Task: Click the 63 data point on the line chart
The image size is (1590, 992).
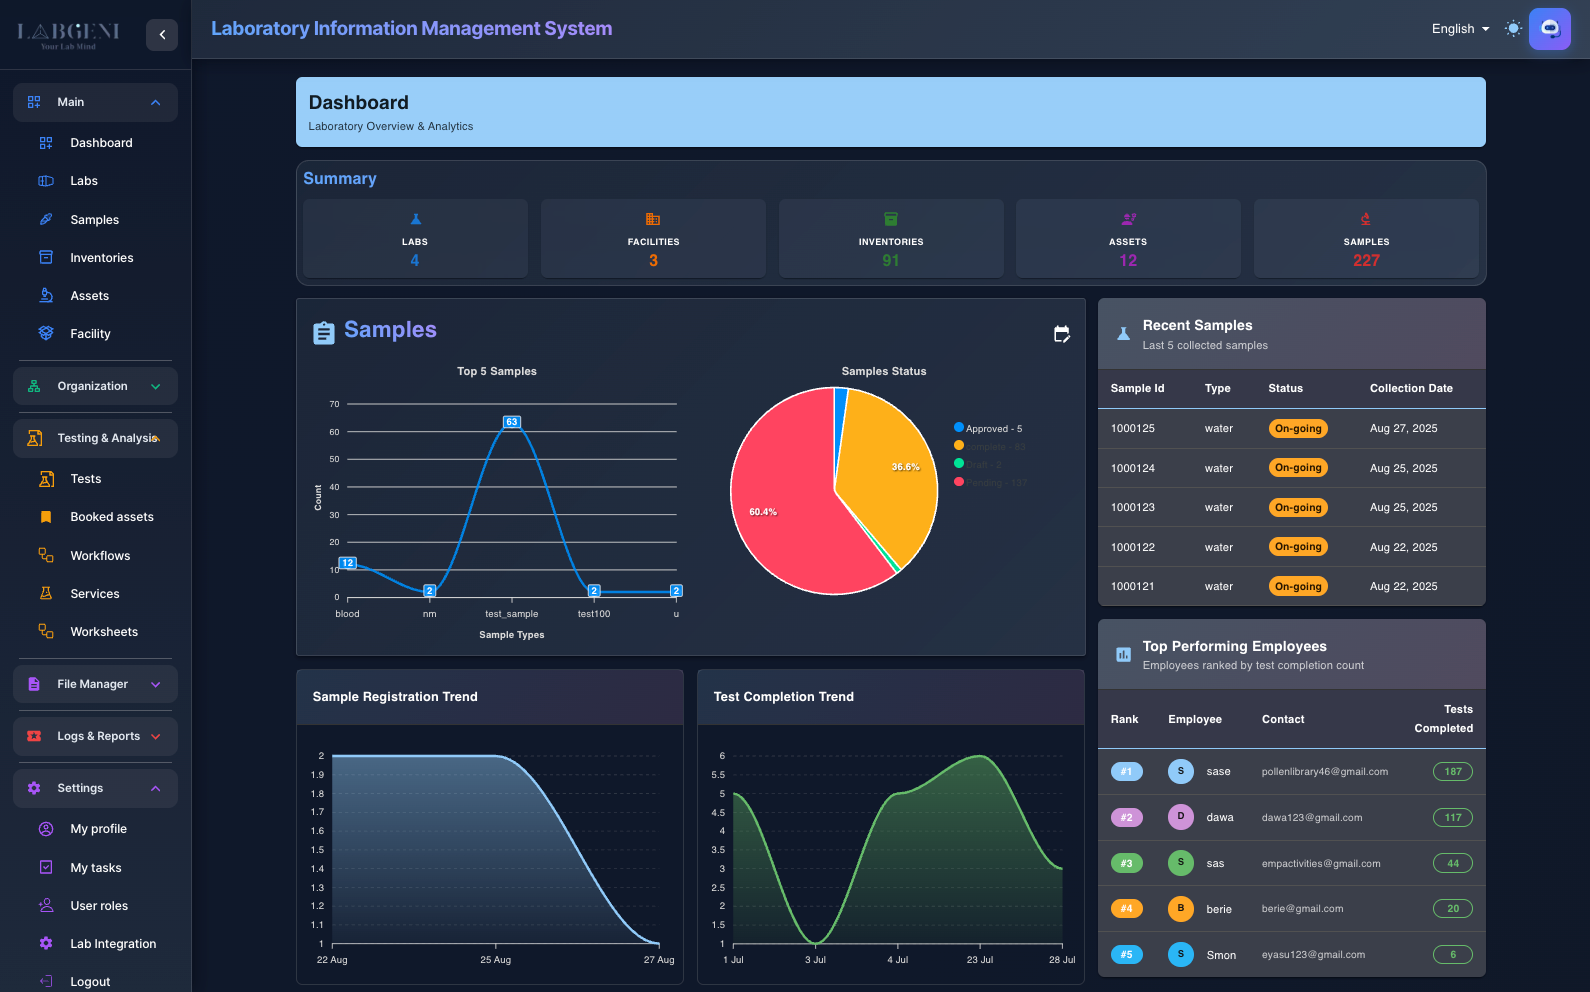Action: (511, 422)
